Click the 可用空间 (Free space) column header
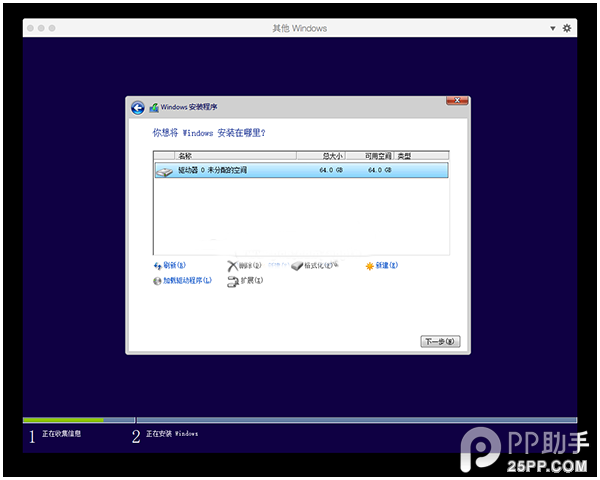This screenshot has width=600, height=480. click(x=370, y=156)
